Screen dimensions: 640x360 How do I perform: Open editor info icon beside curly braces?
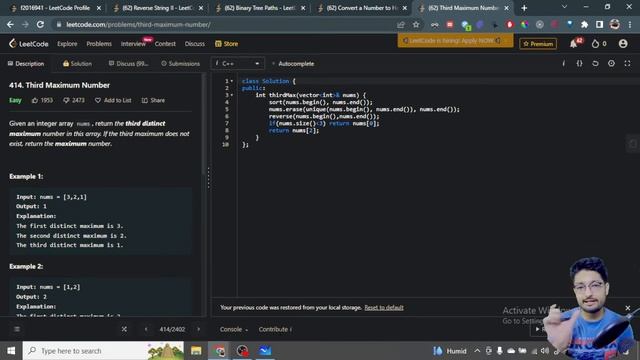point(564,63)
